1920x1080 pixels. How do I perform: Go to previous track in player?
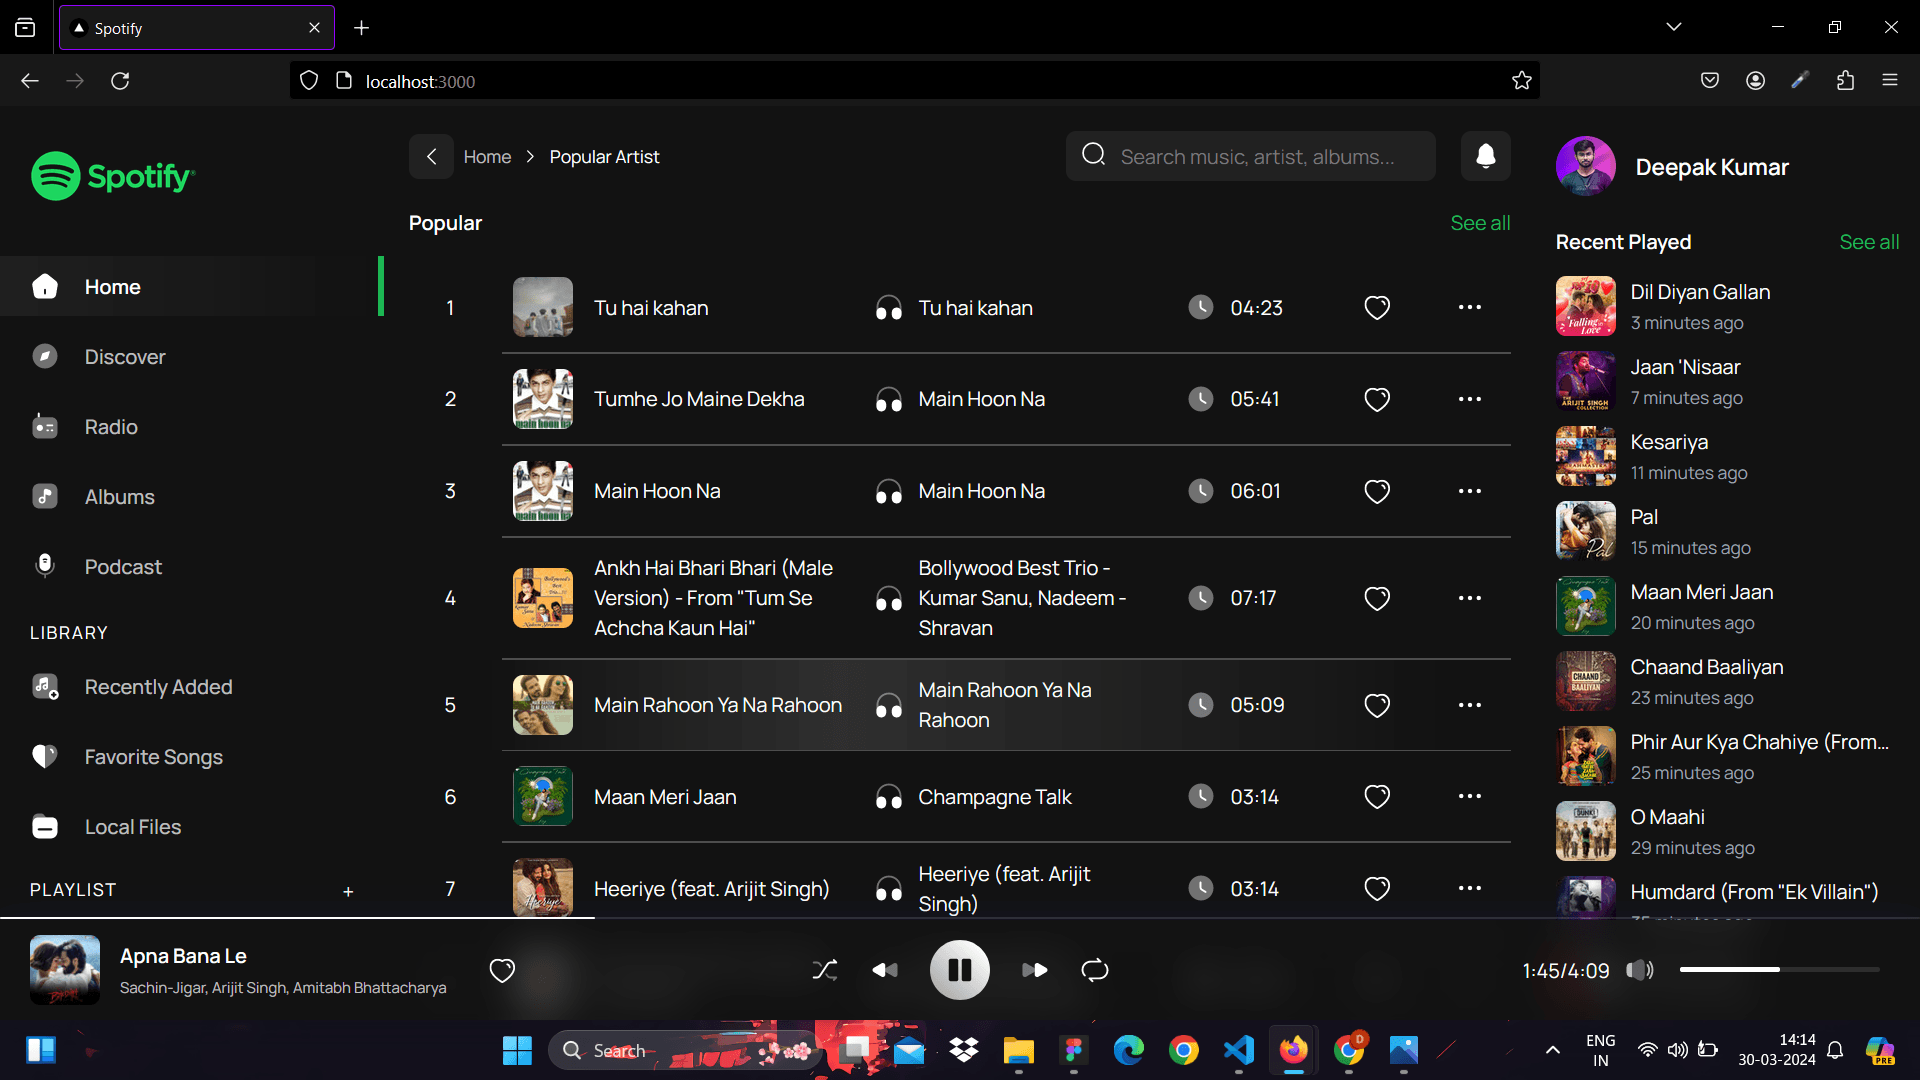point(885,970)
